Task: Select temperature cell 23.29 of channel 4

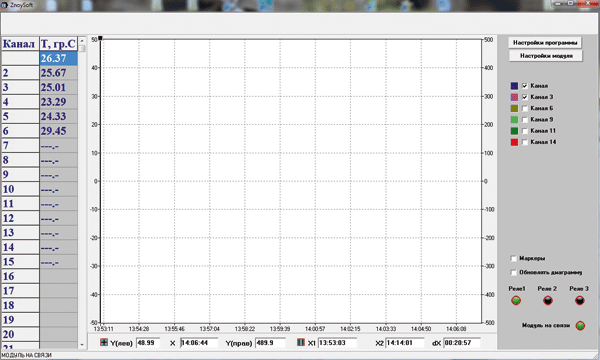Action: (59, 102)
